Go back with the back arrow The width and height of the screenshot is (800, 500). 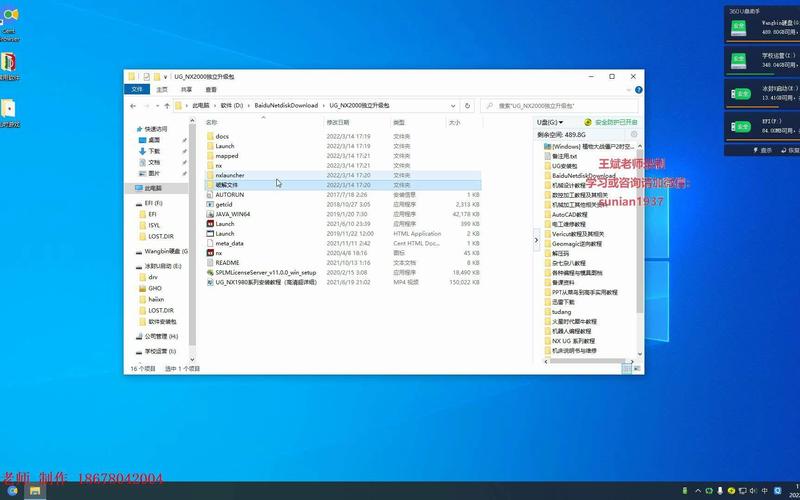coord(133,106)
